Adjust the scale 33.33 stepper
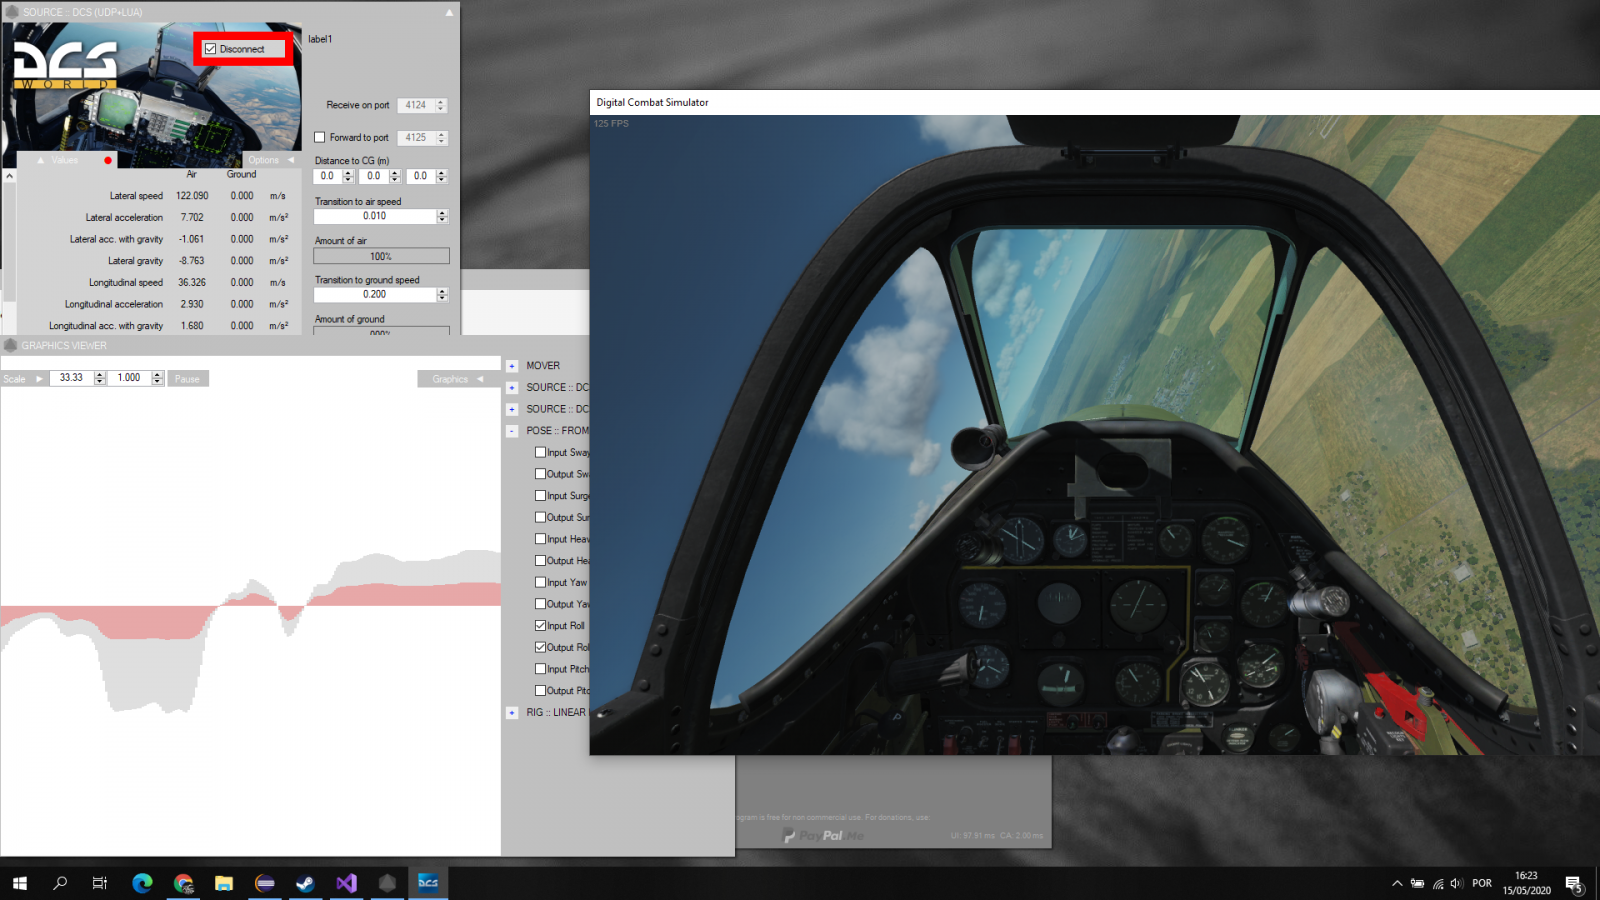The width and height of the screenshot is (1600, 900). [100, 378]
